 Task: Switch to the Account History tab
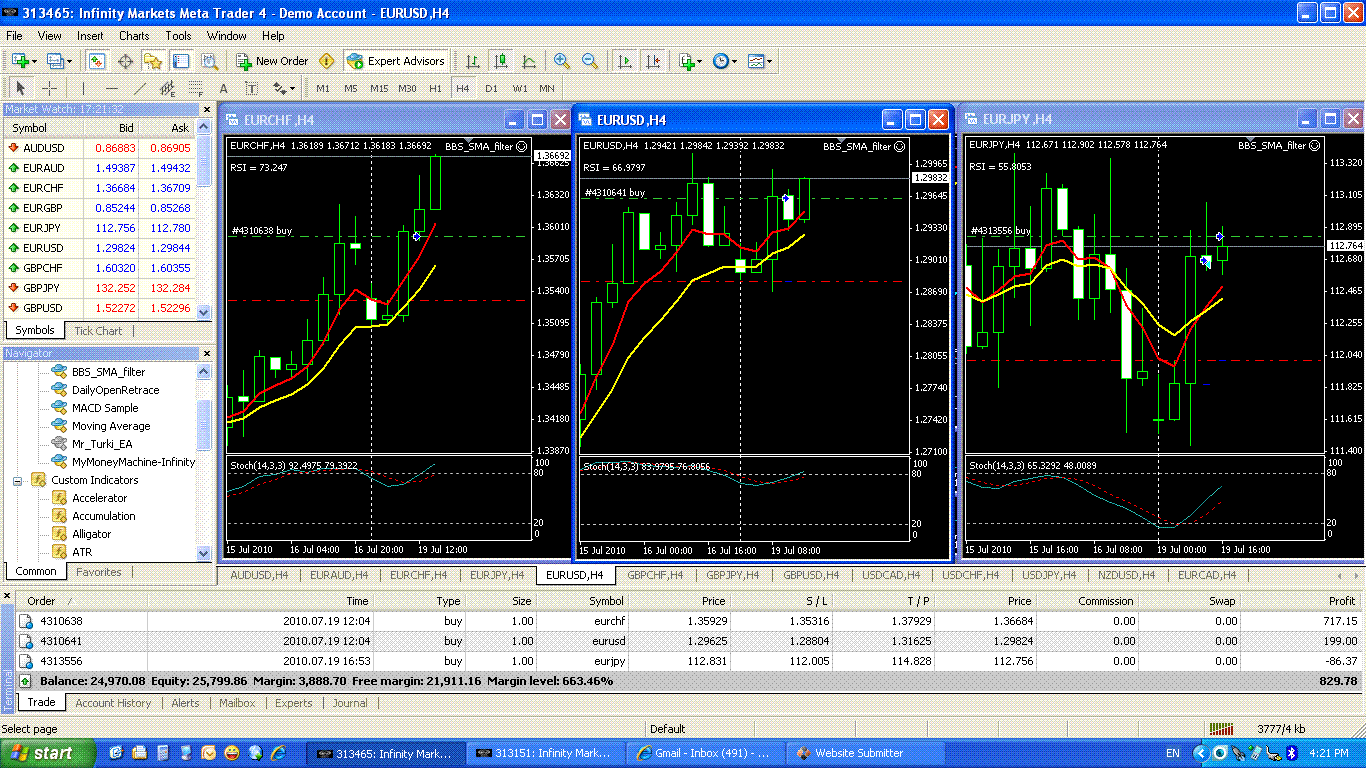113,703
